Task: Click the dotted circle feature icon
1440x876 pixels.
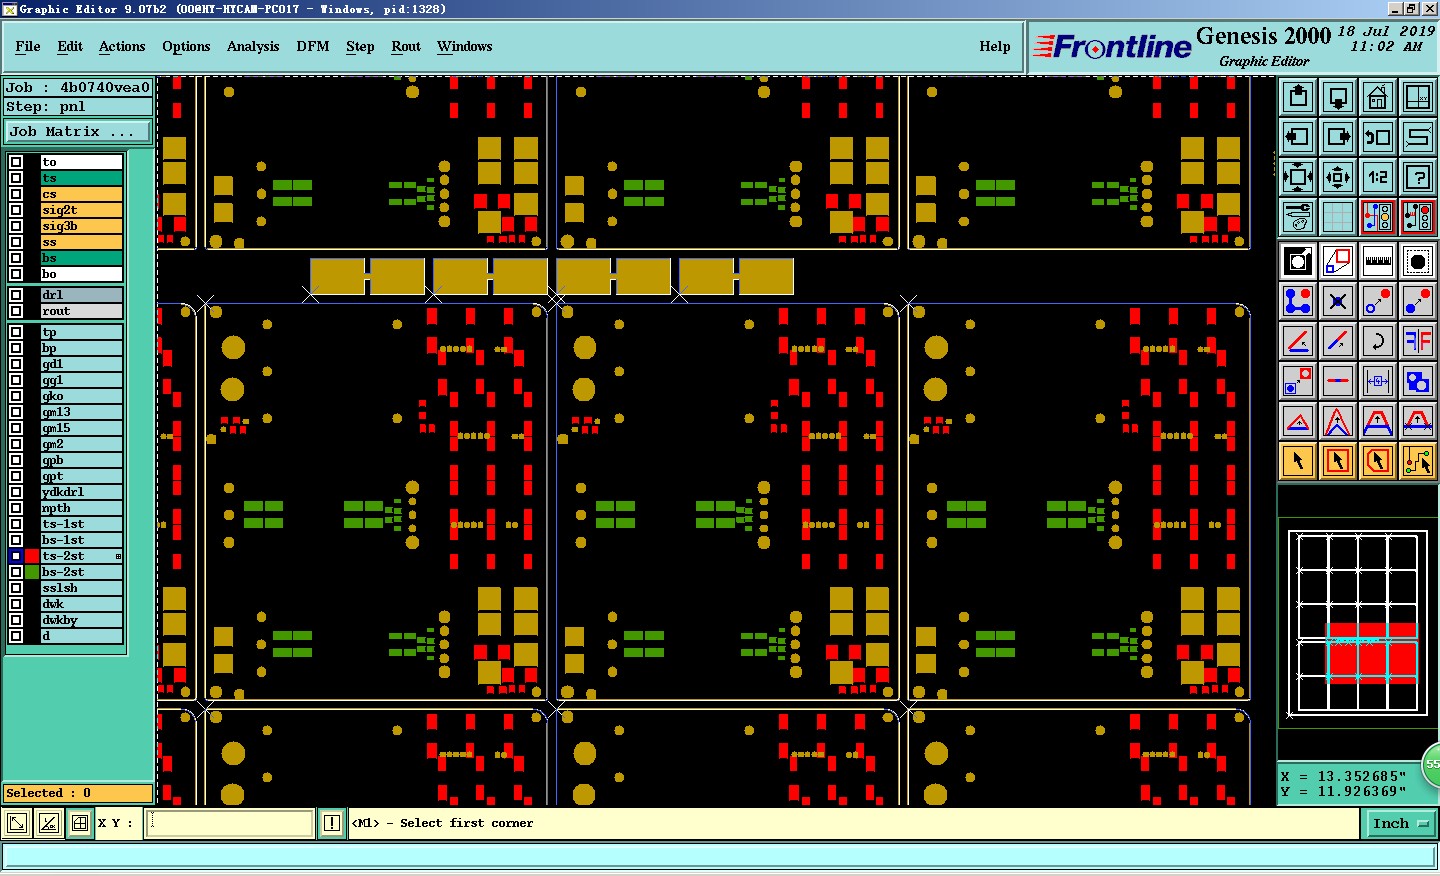Action: coord(1418,261)
